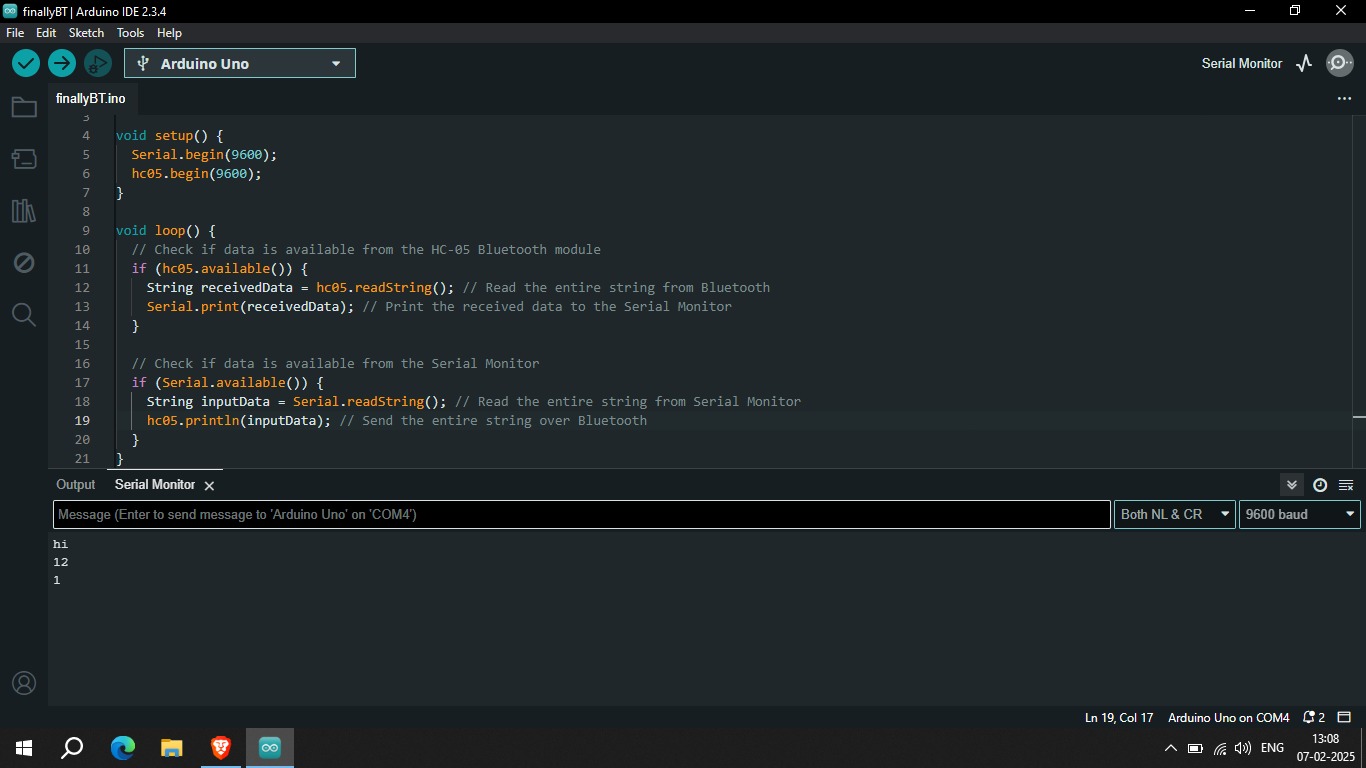This screenshot has height=768, width=1366.
Task: Open the Tools menu
Action: [x=130, y=32]
